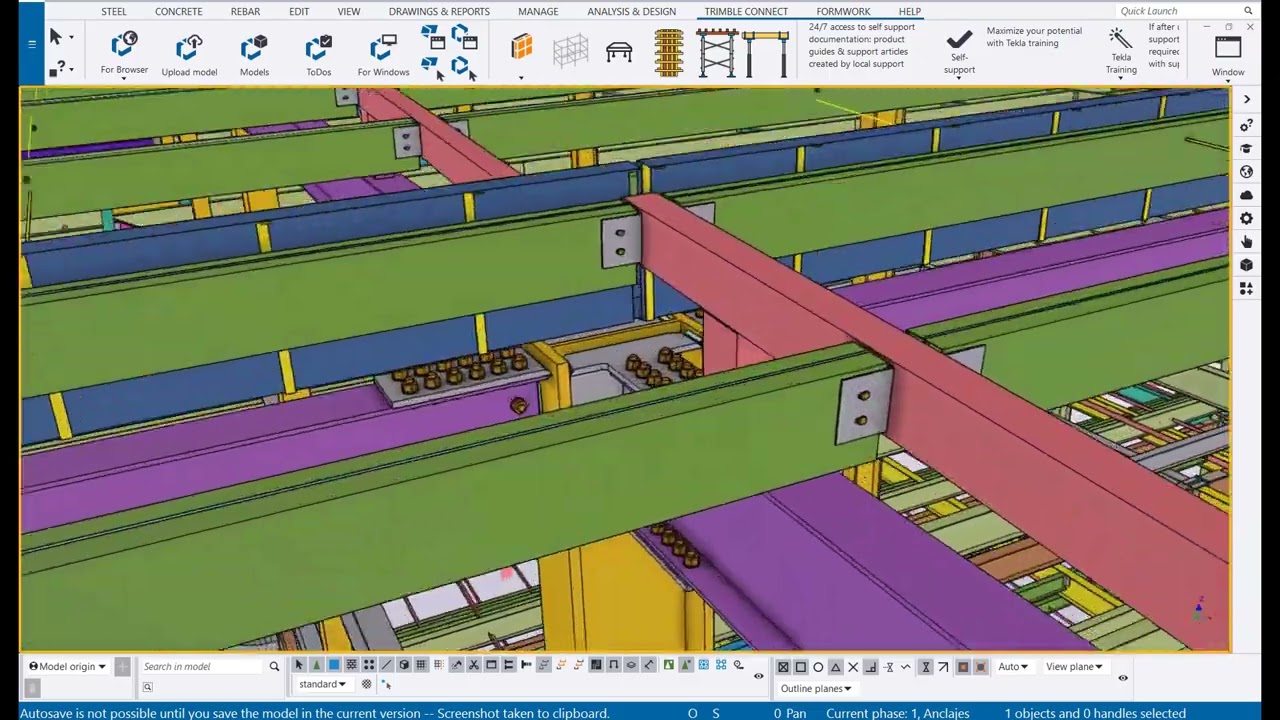This screenshot has width=1280, height=720.
Task: Toggle the X snap to intersections switch
Action: coord(853,667)
